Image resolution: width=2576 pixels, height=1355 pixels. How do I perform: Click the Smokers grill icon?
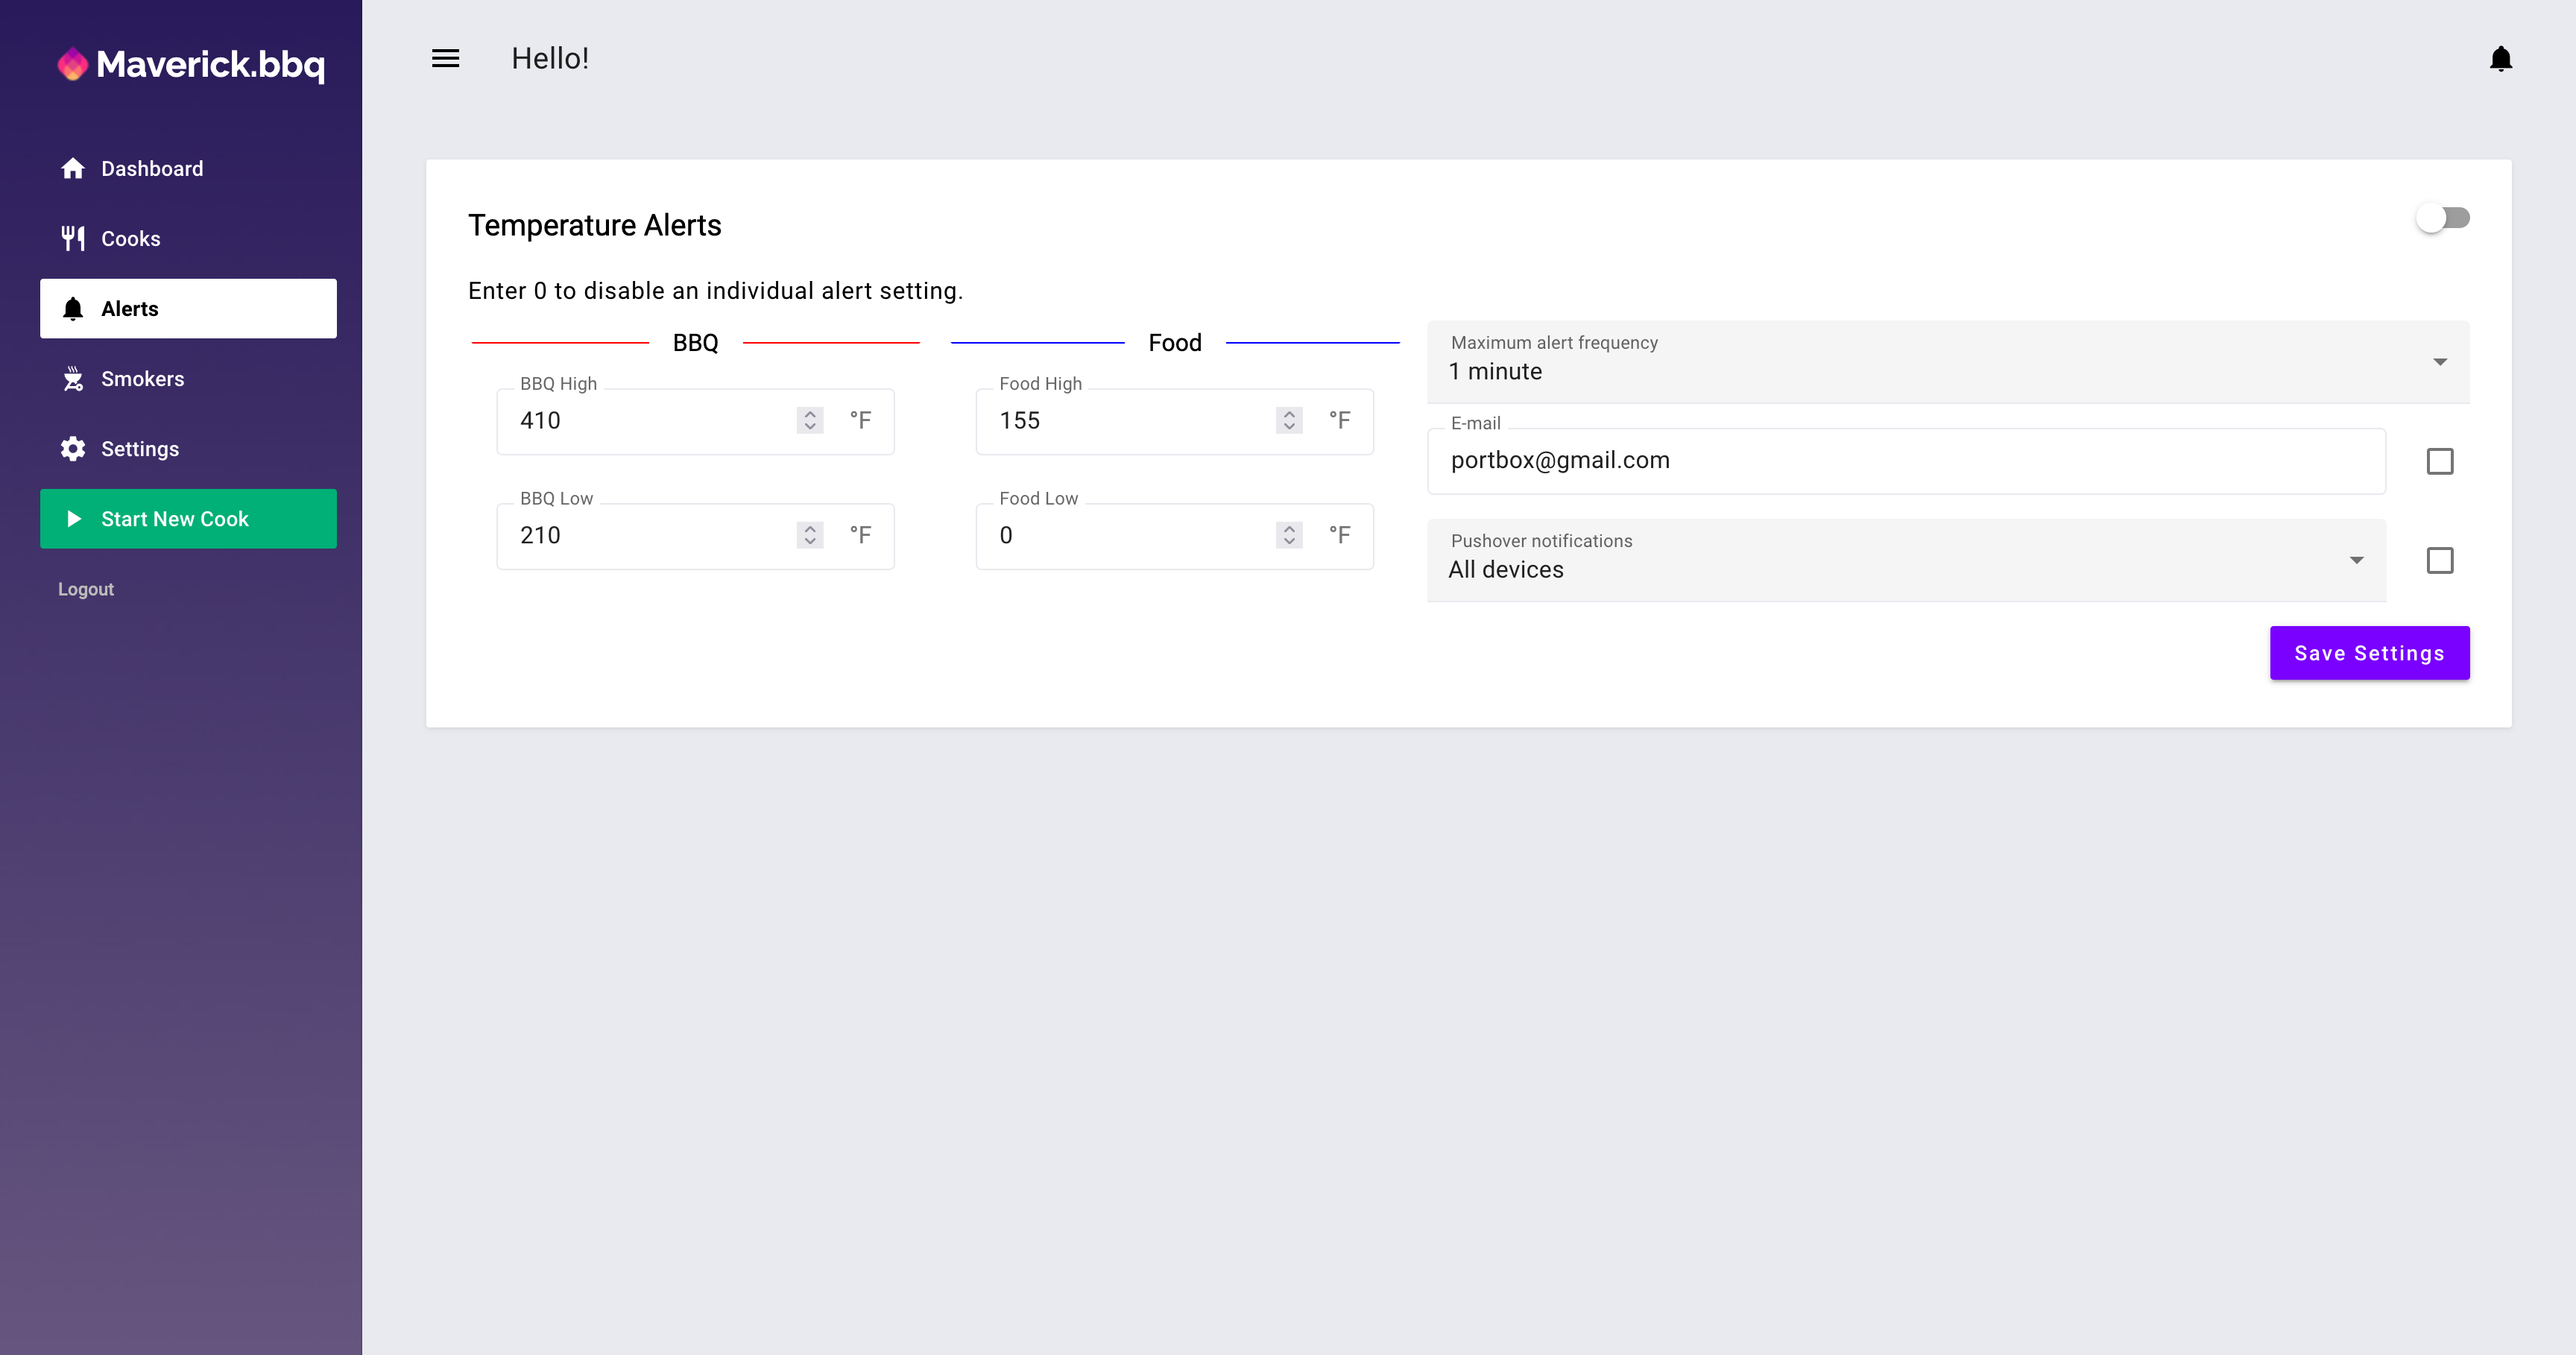(x=73, y=379)
